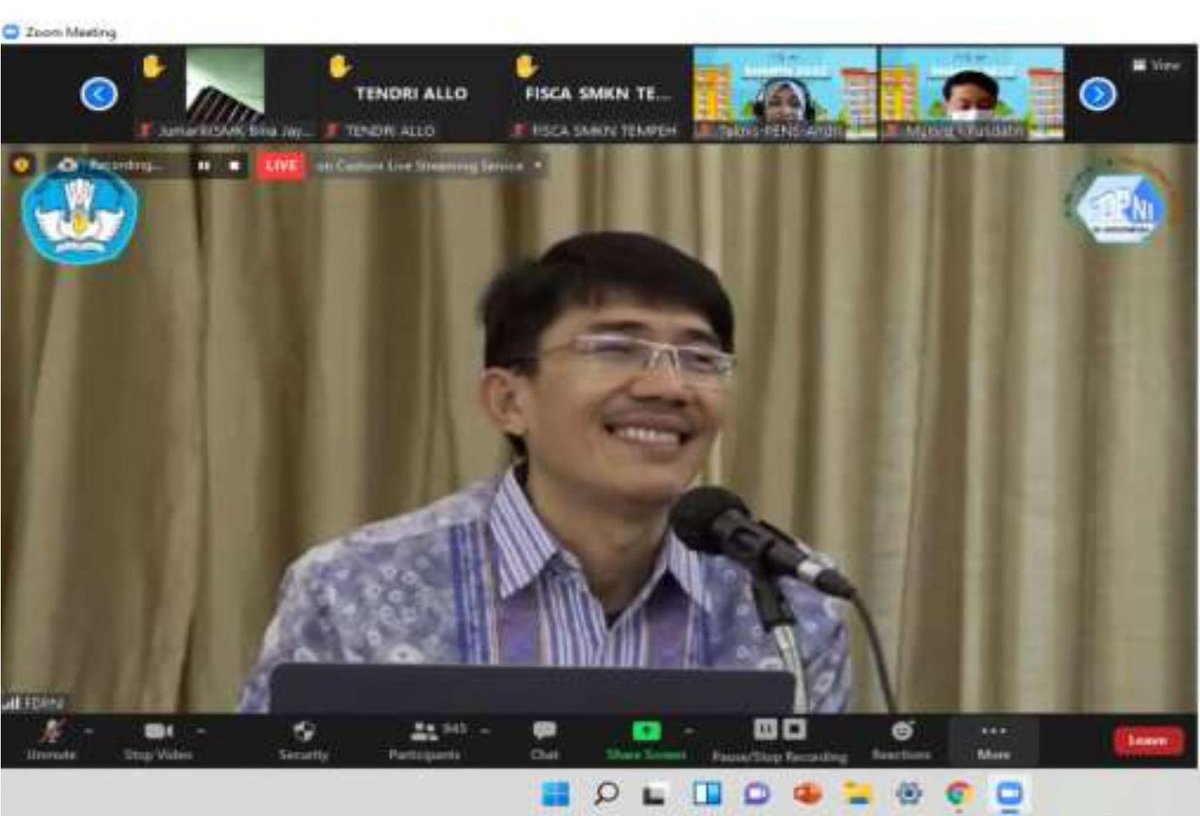
Task: Click raised hand icon on TENDRI ALLO tile
Action: point(340,66)
